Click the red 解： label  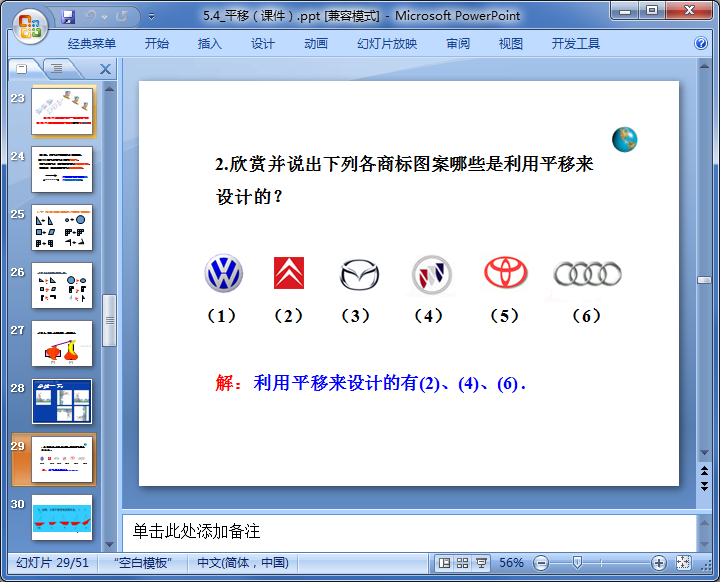pyautogui.click(x=229, y=383)
